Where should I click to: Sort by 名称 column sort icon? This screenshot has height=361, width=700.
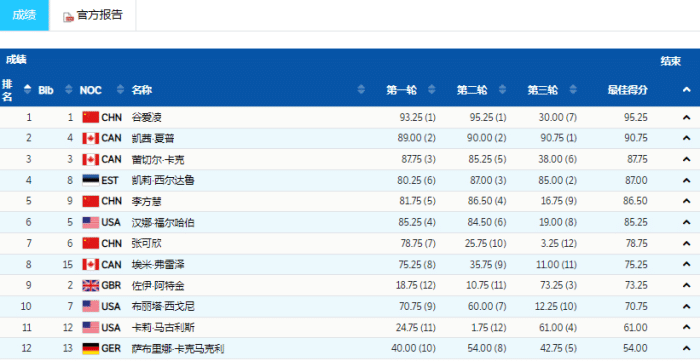coord(361,90)
